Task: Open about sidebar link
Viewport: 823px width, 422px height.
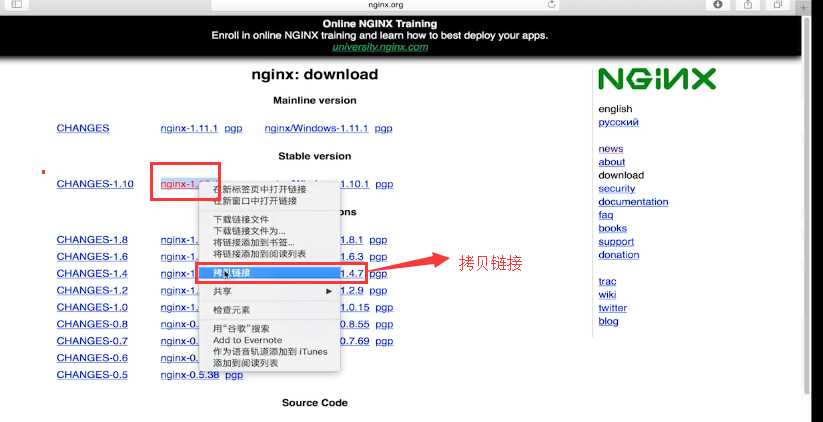Action: [x=611, y=162]
